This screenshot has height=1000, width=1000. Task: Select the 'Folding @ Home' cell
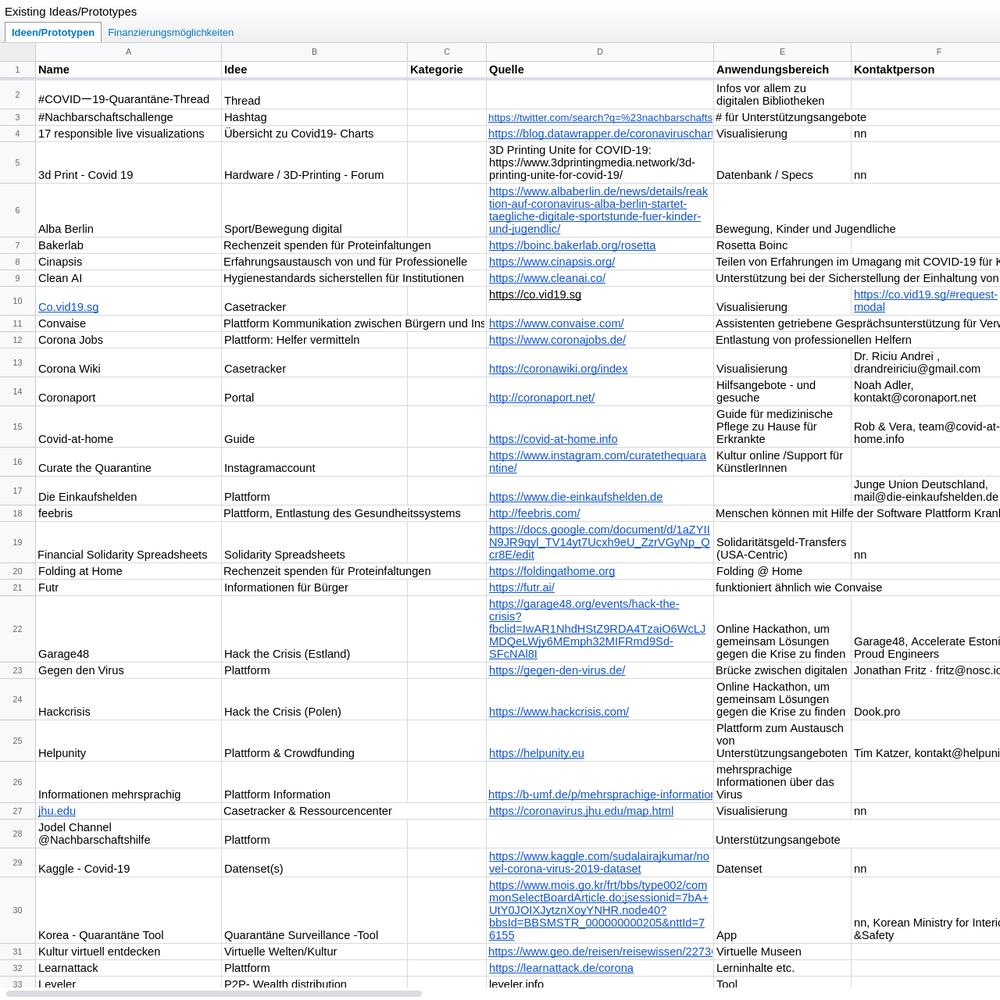(782, 571)
